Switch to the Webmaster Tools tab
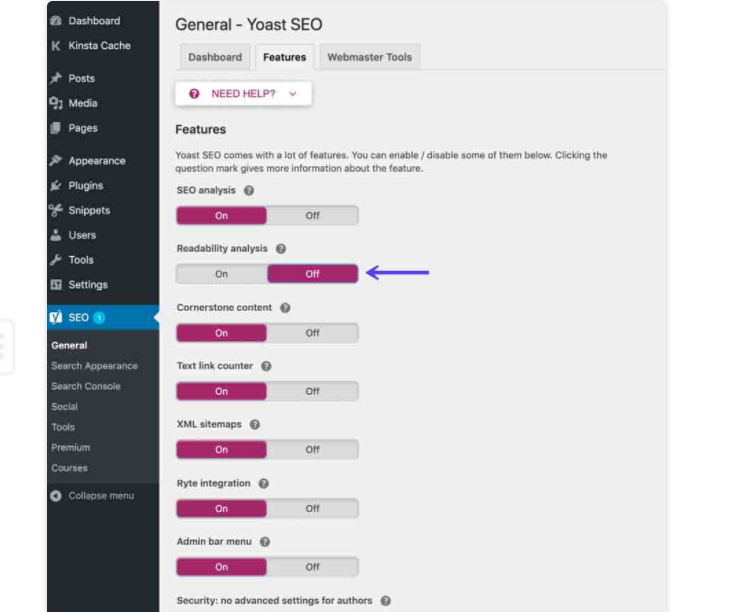736x612 pixels. point(369,57)
